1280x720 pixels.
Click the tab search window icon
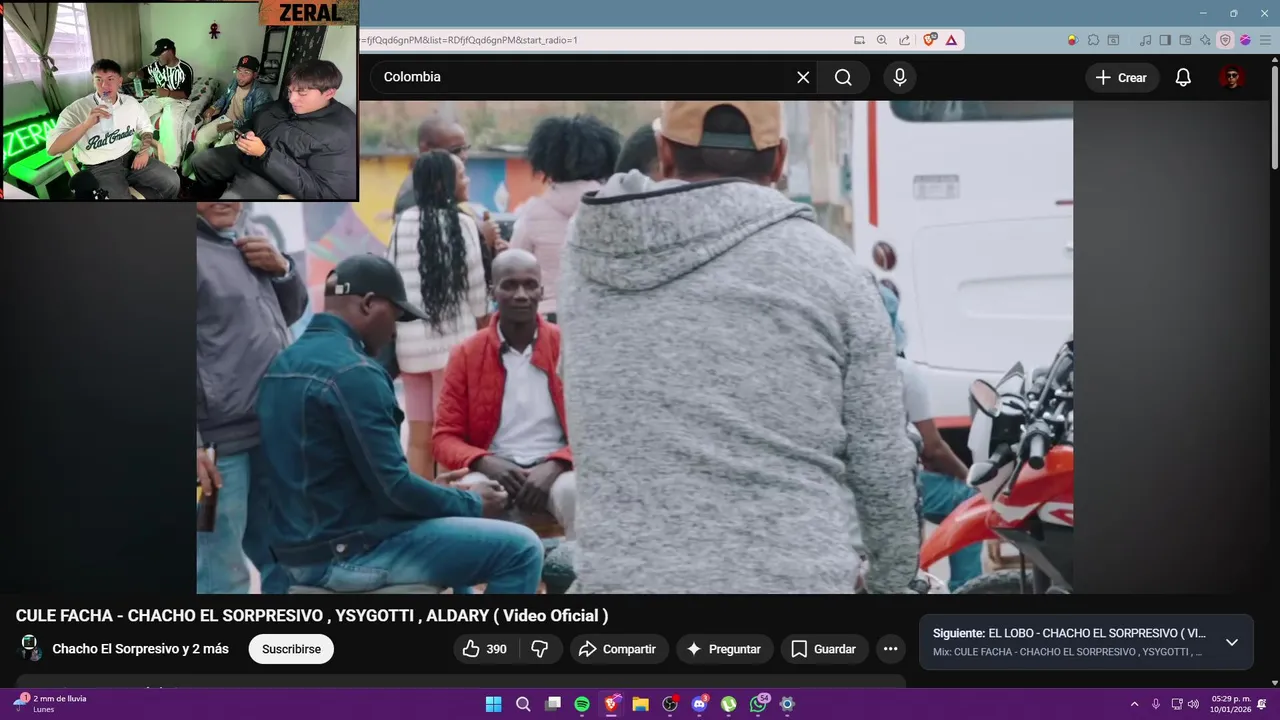pos(1115,40)
